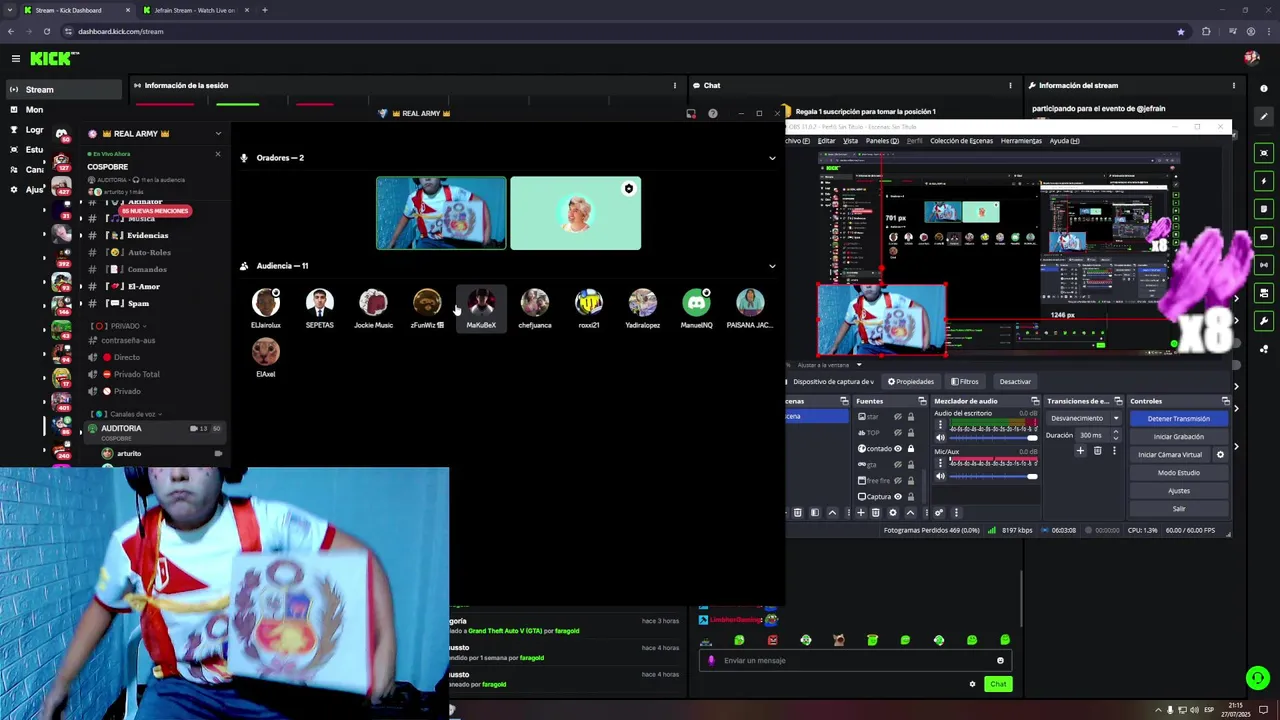
Task: Adjust the Mic/Aux volume slider
Action: pos(993,476)
